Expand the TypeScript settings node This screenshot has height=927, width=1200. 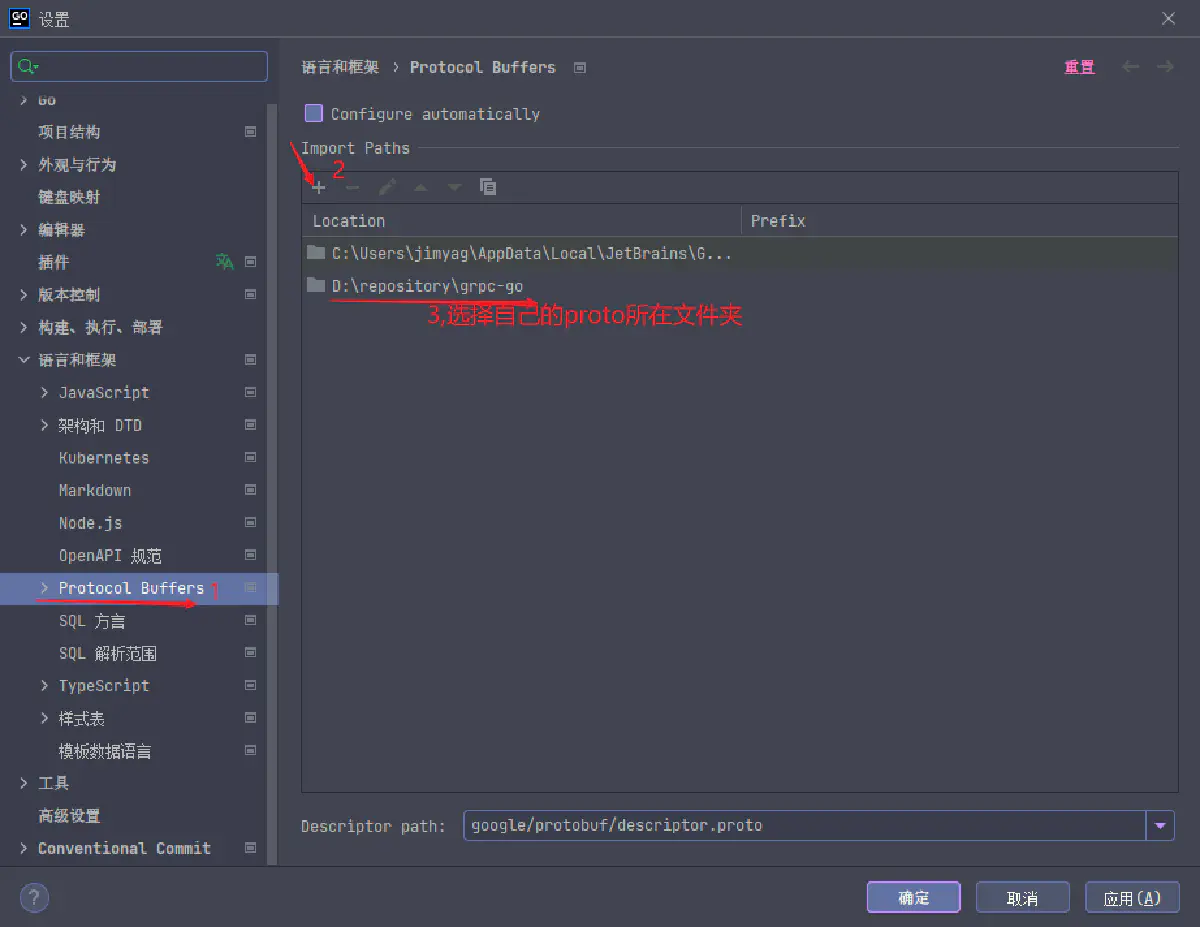pyautogui.click(x=44, y=686)
